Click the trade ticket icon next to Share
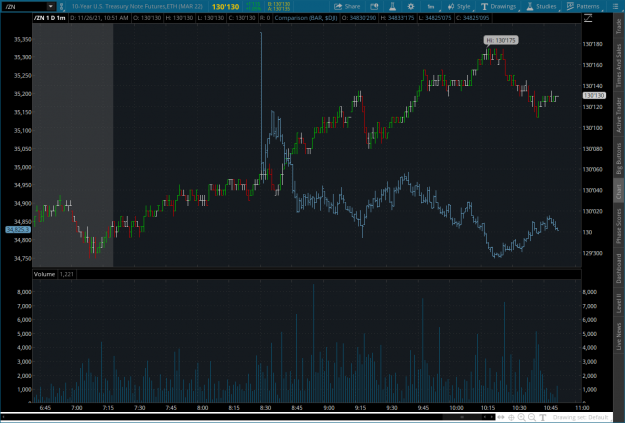The width and height of the screenshot is (625, 423). [374, 6]
